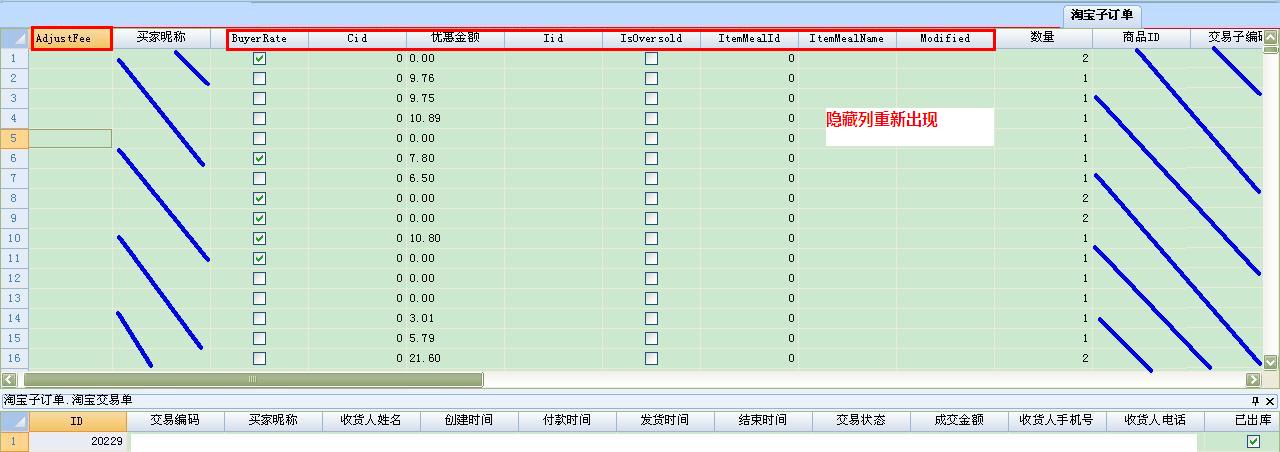Click the horizontal scrollbar's left arrow
Screen dimensions: 1280x452
(x=10, y=380)
